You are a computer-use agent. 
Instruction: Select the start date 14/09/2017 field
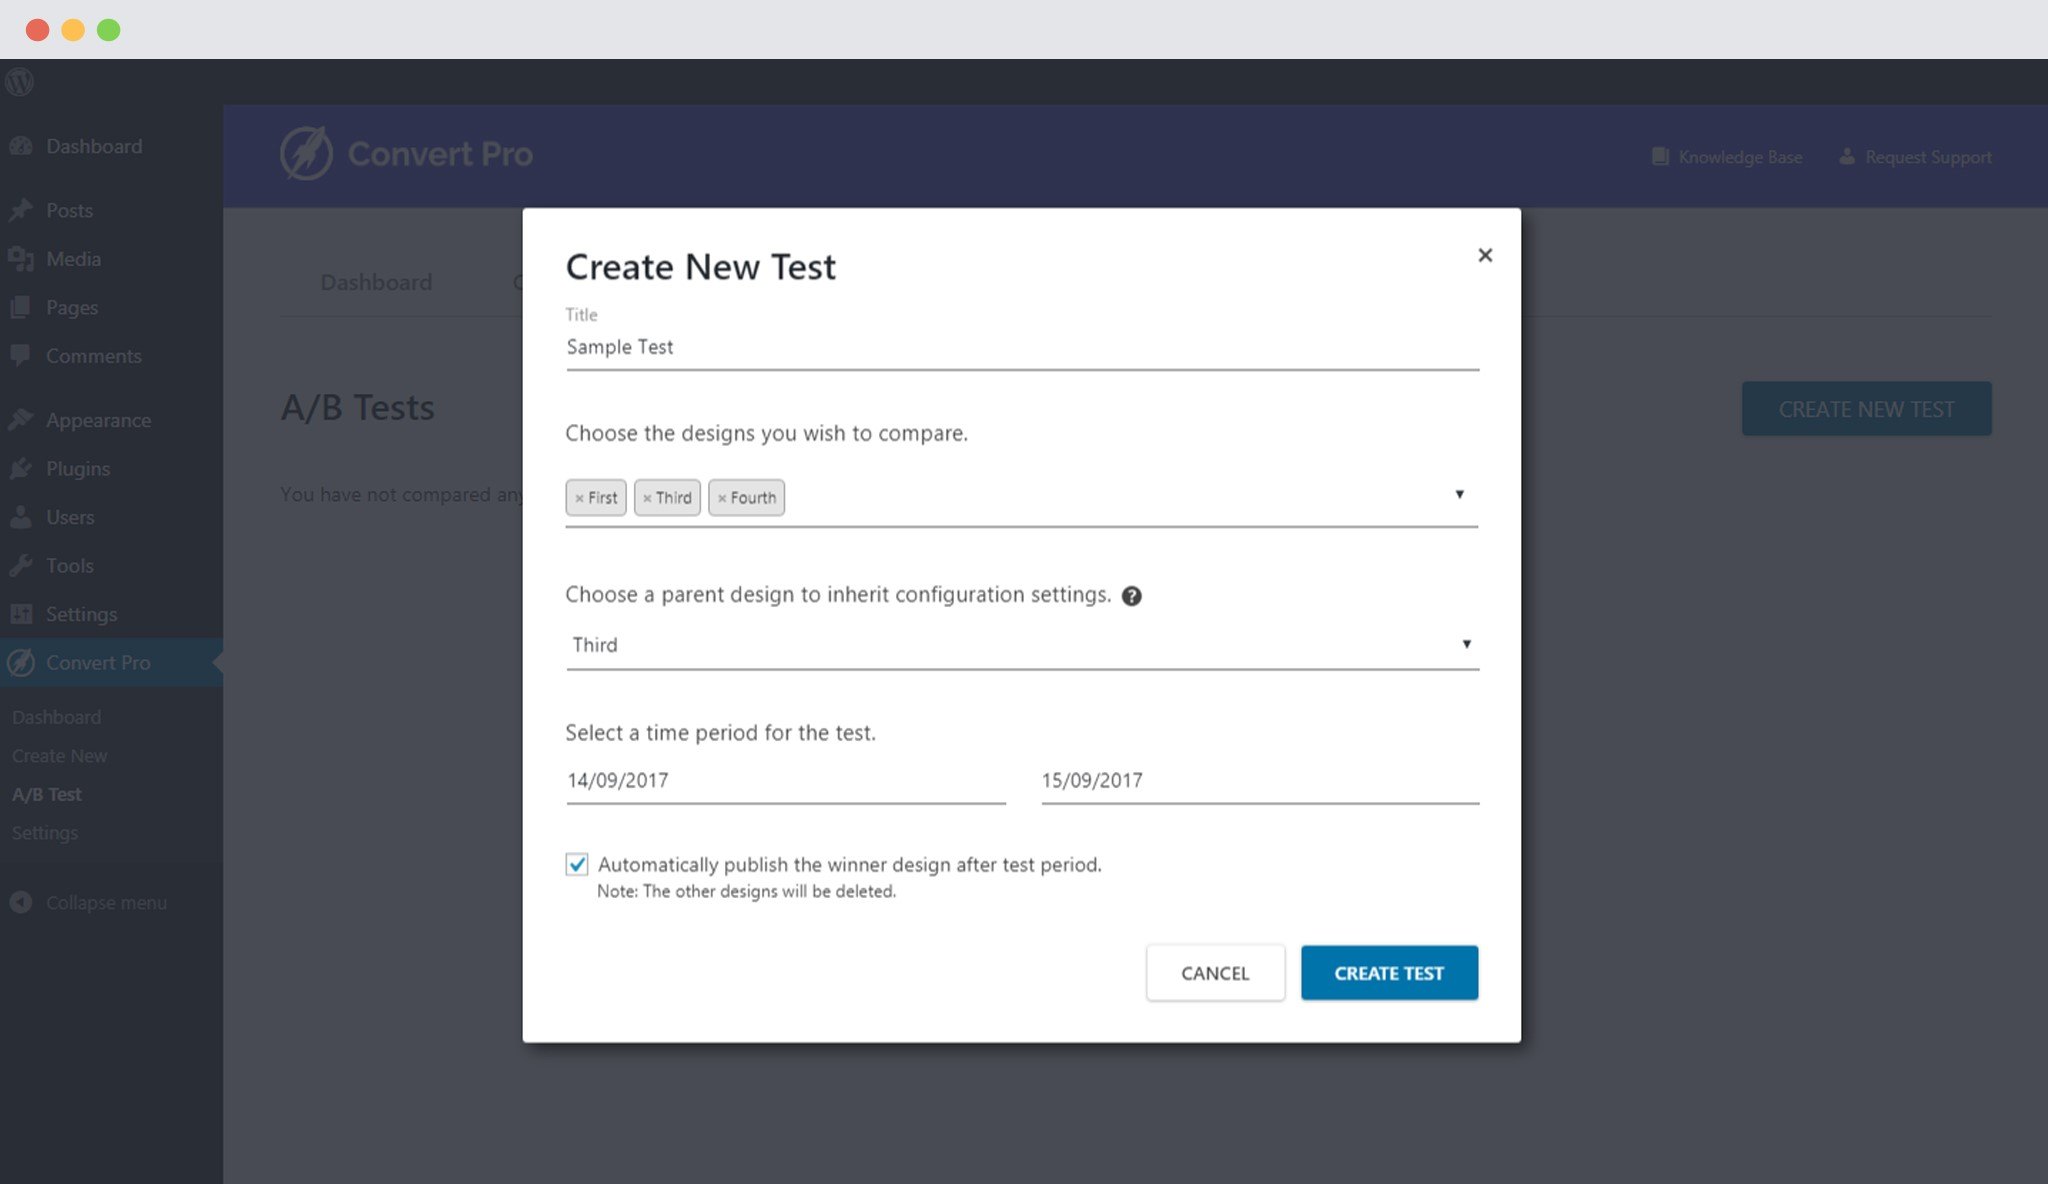pyautogui.click(x=785, y=780)
